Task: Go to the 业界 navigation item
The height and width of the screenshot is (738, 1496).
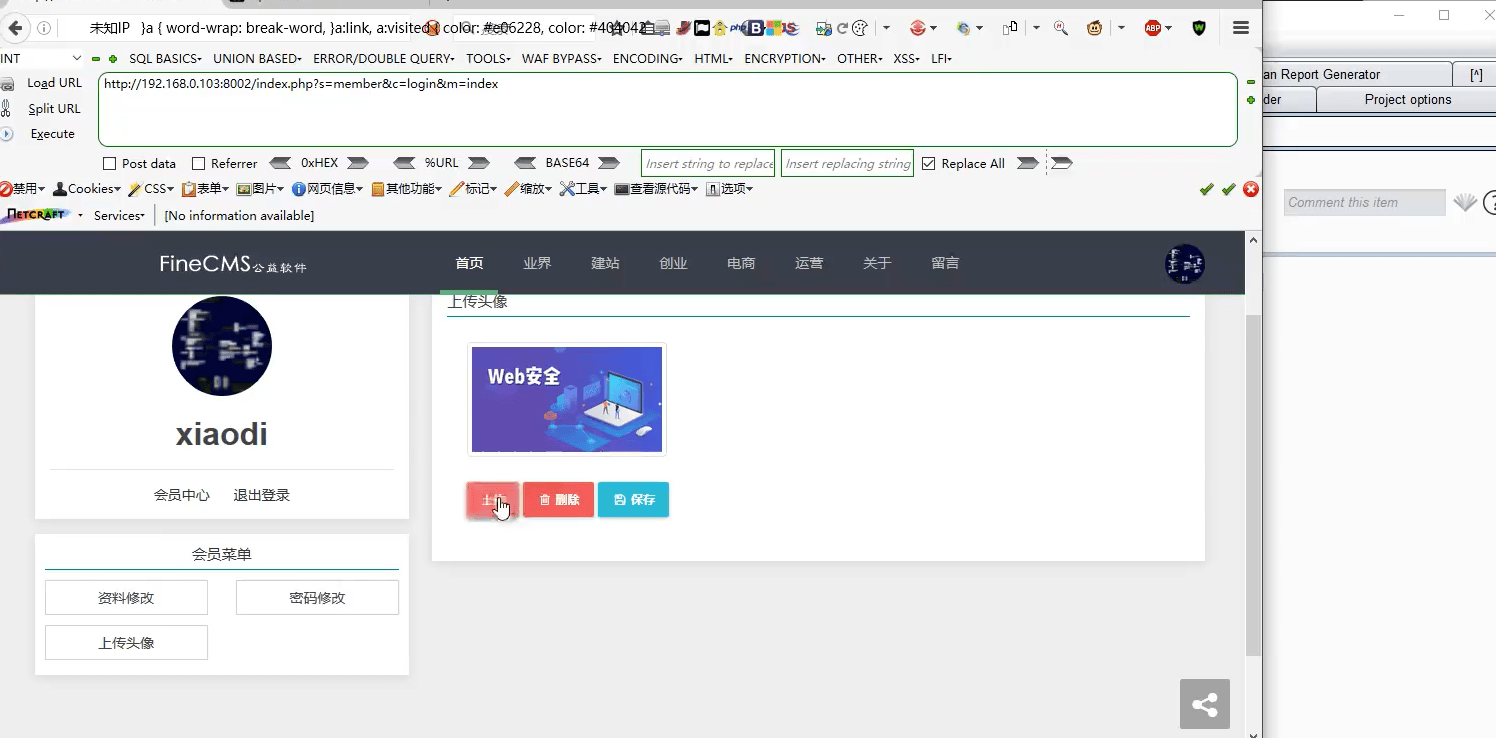Action: pos(537,263)
